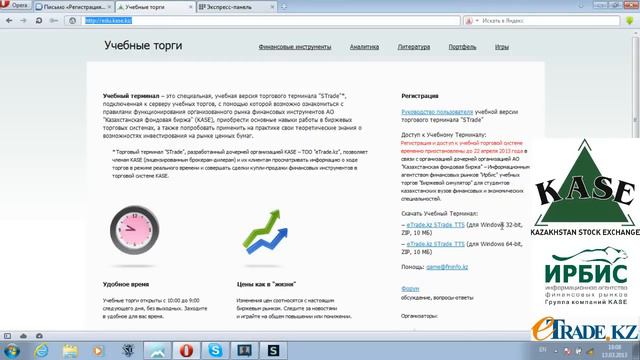Switch to the «Письмо «Регистрация...» tab
This screenshot has width=640, height=360.
pos(73,7)
